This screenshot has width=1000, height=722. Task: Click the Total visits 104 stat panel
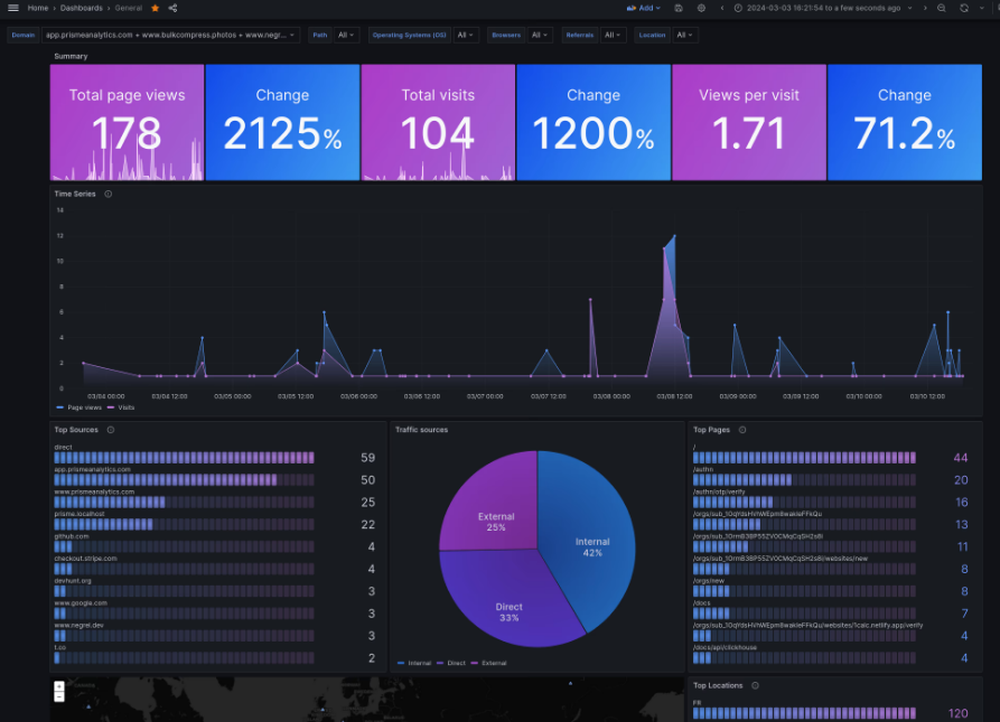pyautogui.click(x=438, y=122)
